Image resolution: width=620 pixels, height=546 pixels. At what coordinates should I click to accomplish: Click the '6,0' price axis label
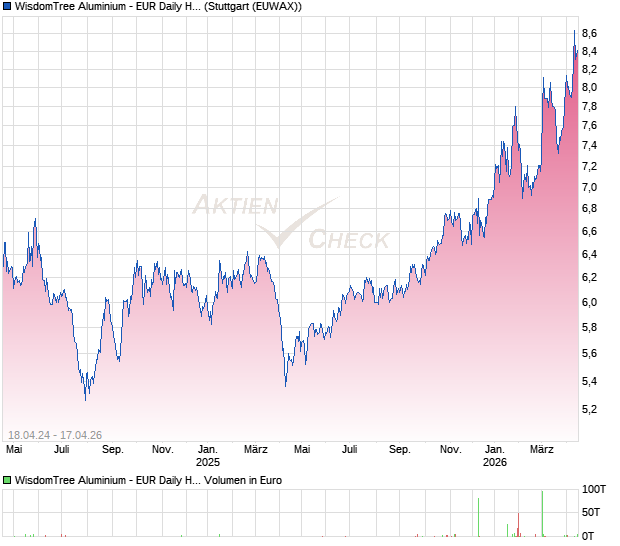click(x=589, y=302)
